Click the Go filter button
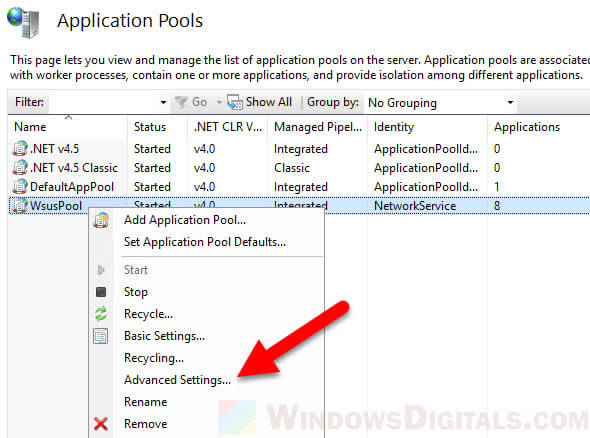 pos(191,102)
